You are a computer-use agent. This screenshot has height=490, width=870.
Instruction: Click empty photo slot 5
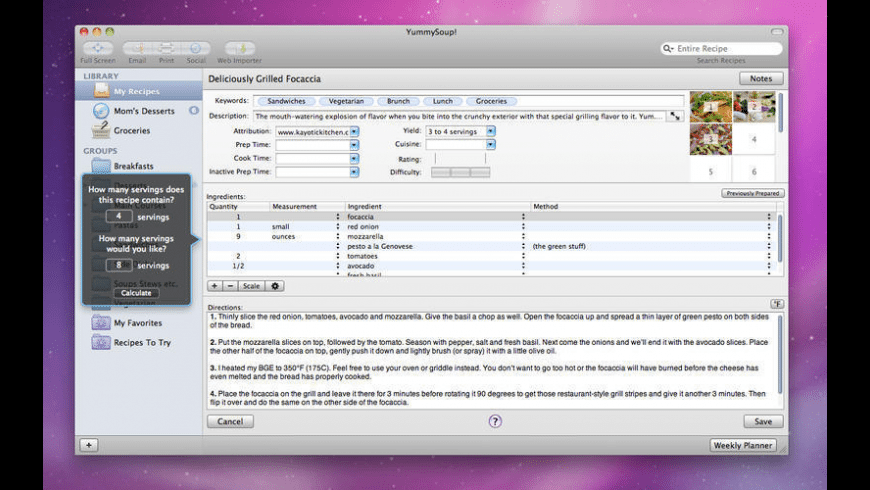point(711,169)
